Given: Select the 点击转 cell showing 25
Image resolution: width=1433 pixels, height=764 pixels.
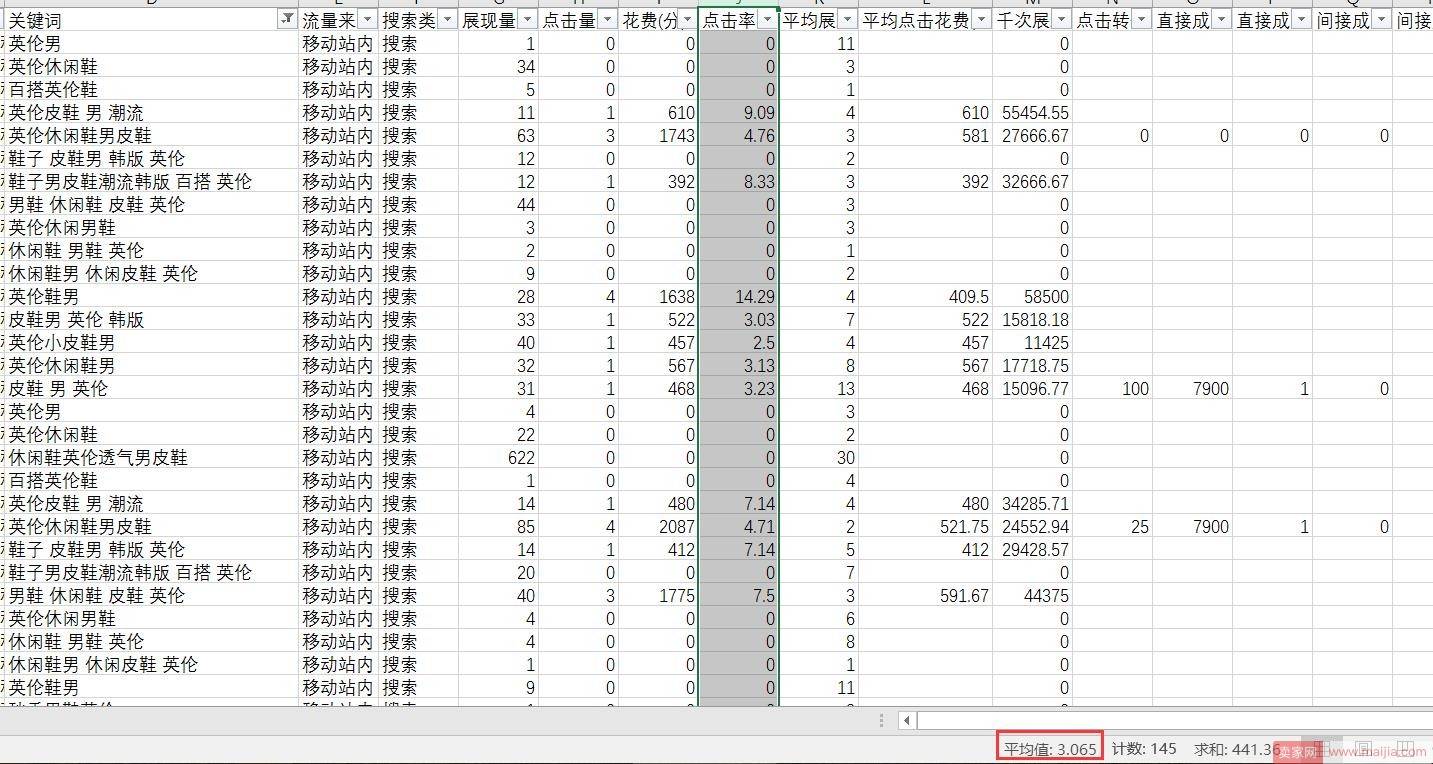Looking at the screenshot, I should 1112,526.
